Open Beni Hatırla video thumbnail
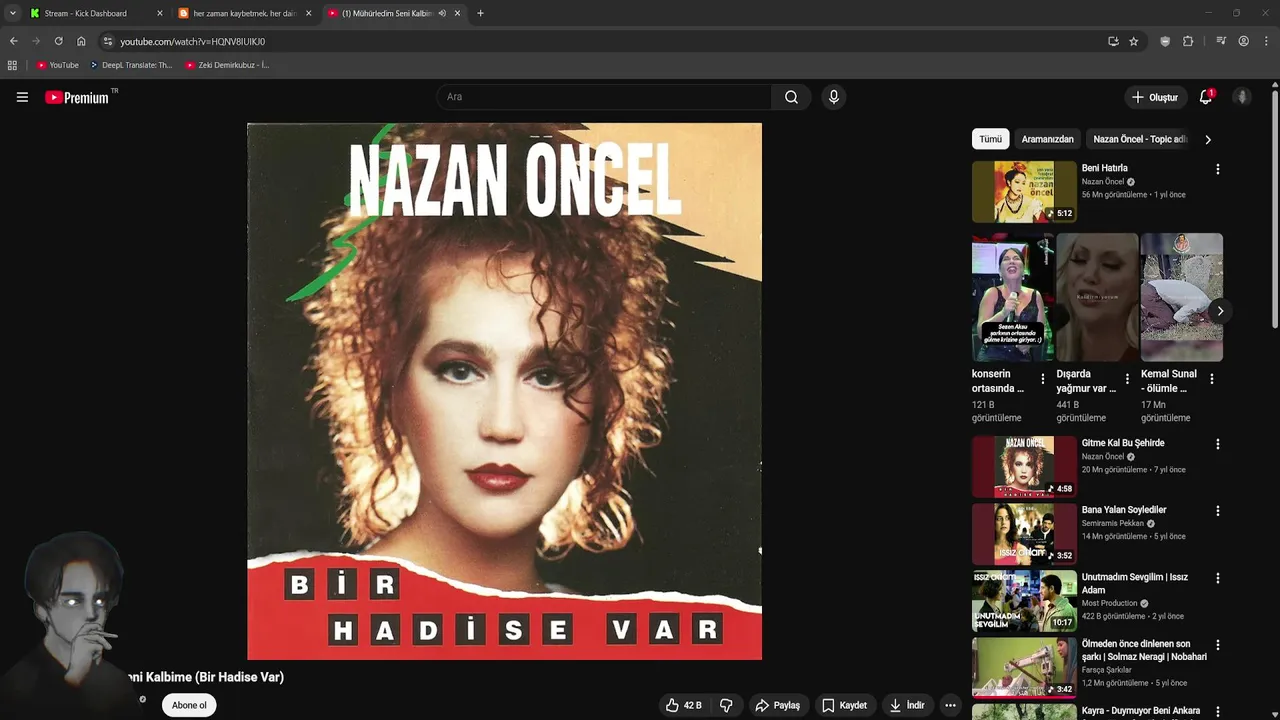This screenshot has height=720, width=1280. tap(1024, 191)
